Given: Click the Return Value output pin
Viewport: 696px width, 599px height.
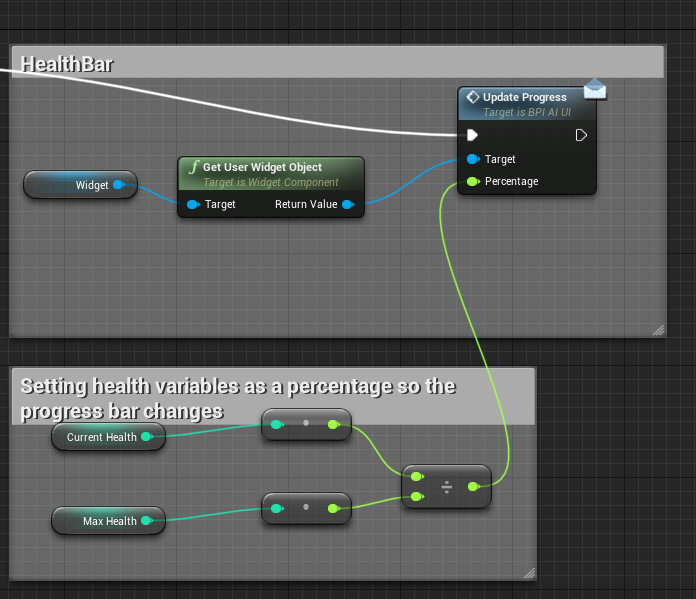Looking at the screenshot, I should 347,204.
